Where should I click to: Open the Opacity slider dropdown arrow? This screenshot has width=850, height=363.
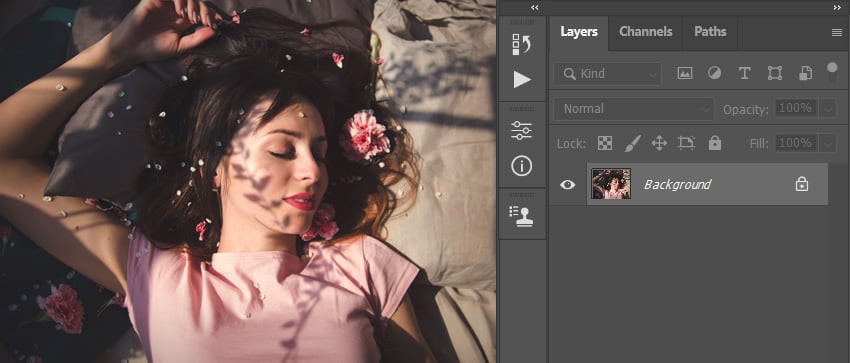(828, 108)
